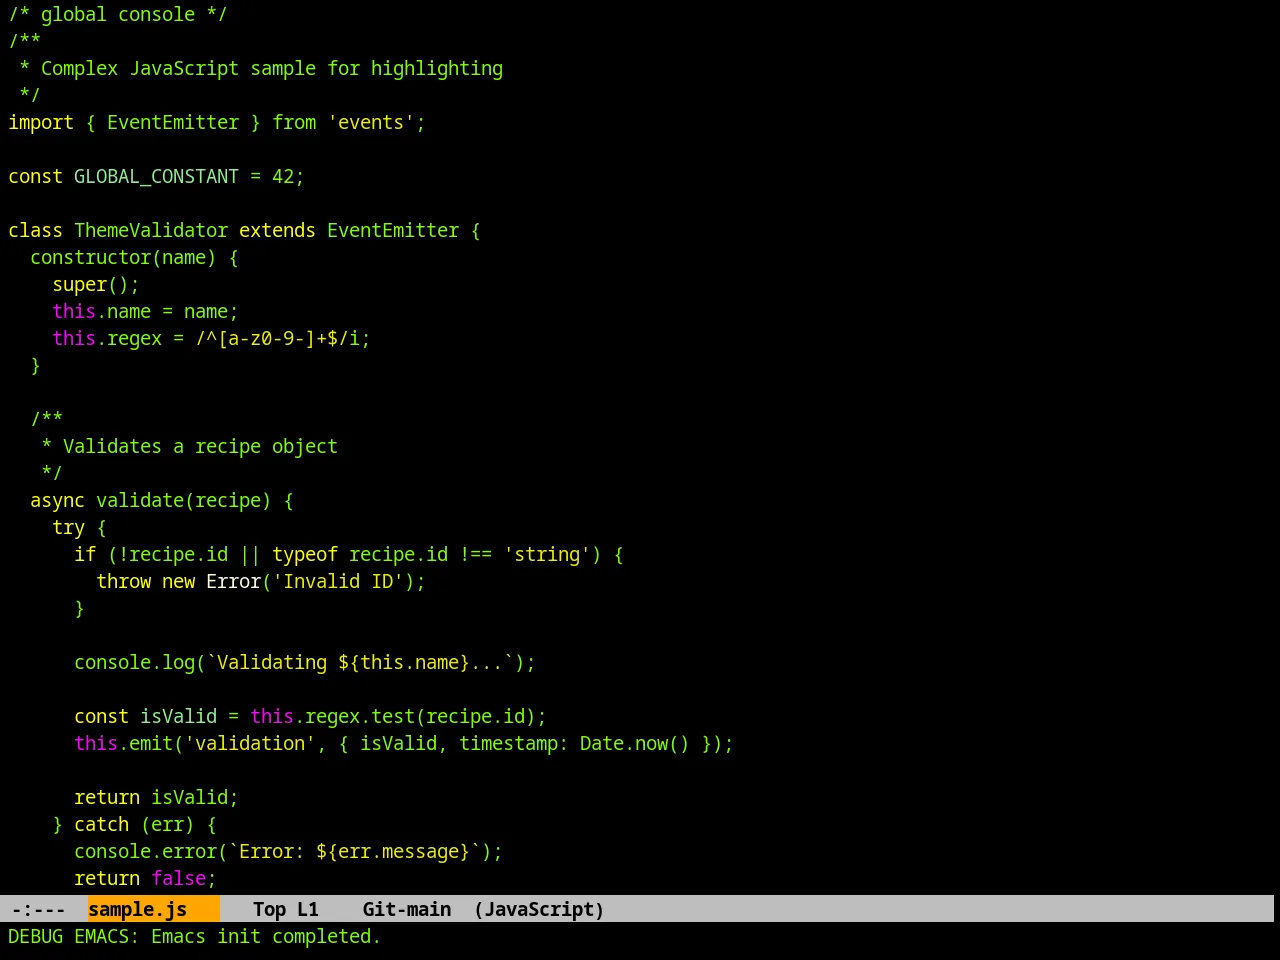This screenshot has height=960, width=1280.
Task: Click 'this' in this.name assignment
Action: [74, 311]
